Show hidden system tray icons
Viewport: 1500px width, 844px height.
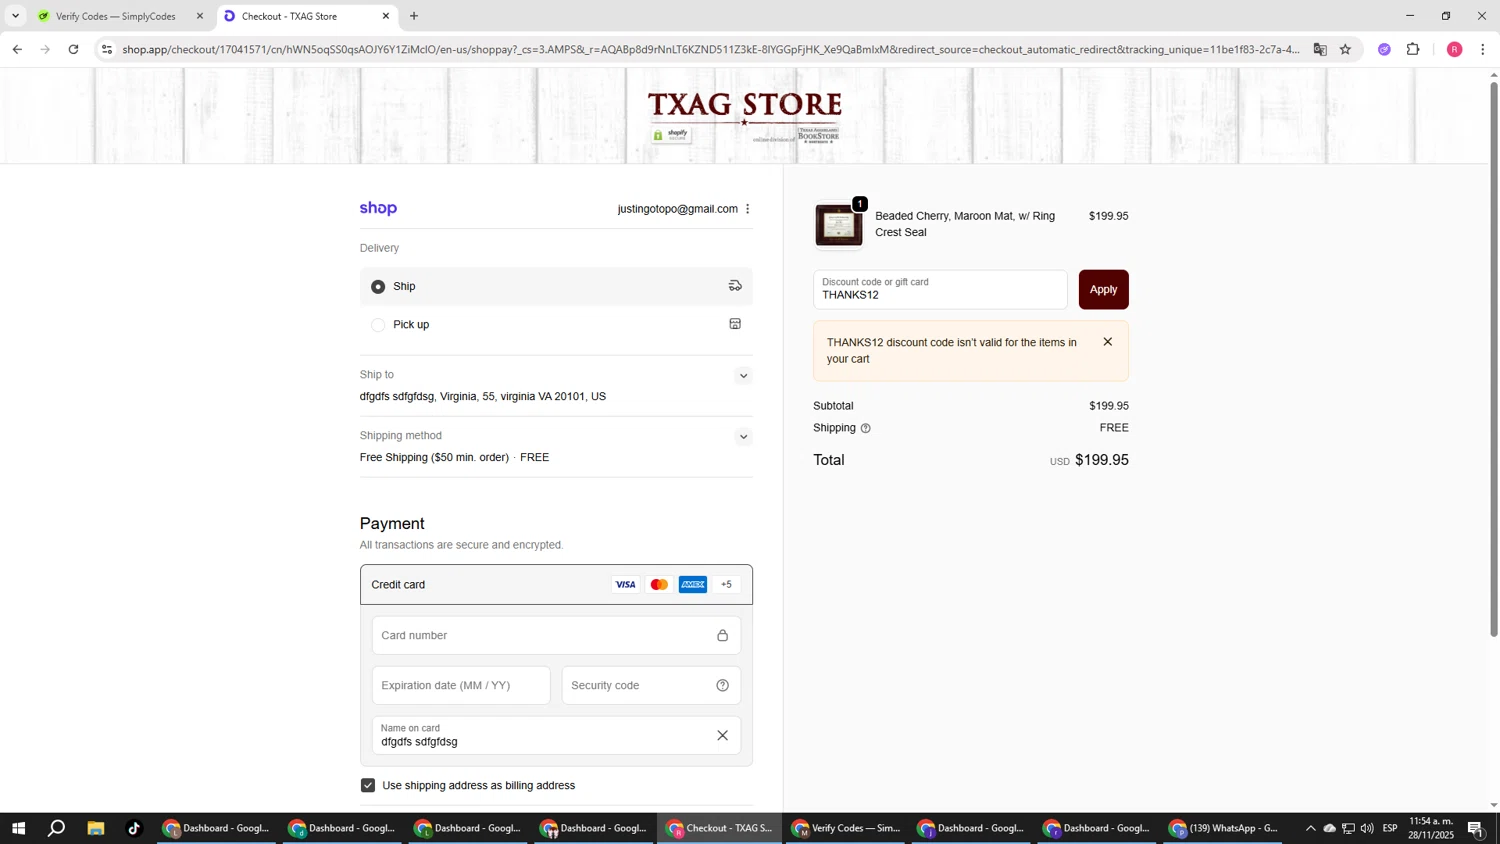[1310, 828]
